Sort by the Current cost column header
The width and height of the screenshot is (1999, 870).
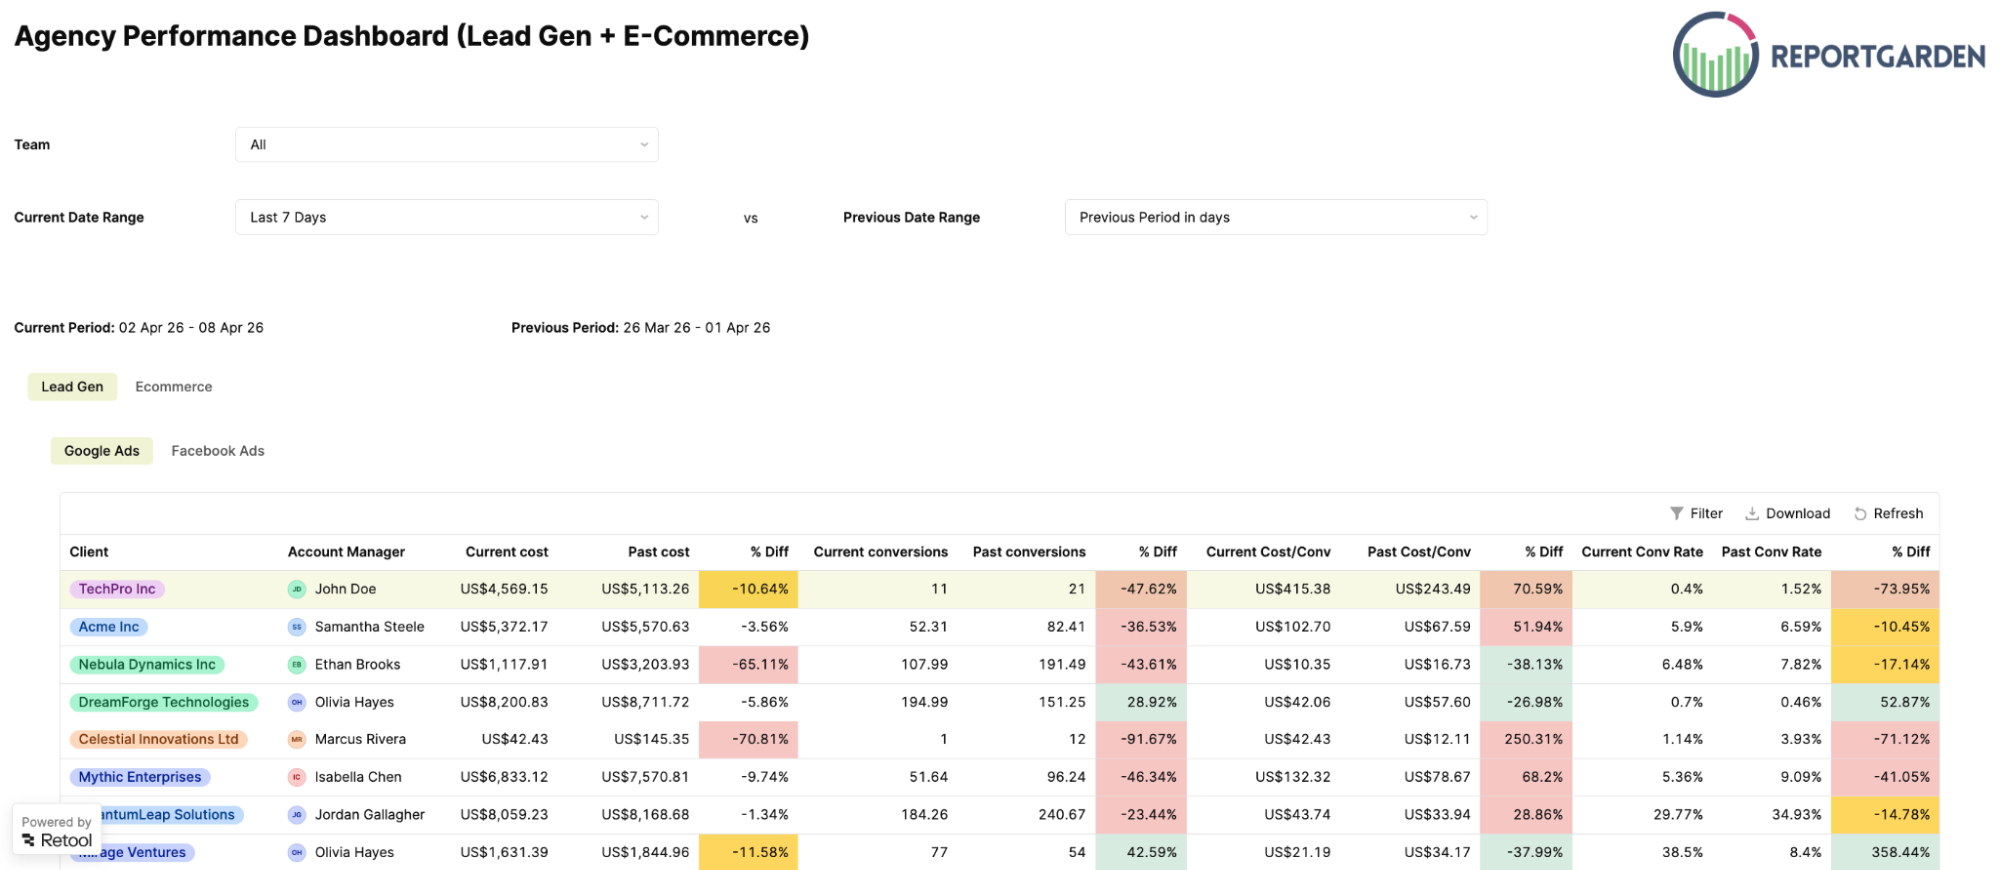pyautogui.click(x=506, y=552)
